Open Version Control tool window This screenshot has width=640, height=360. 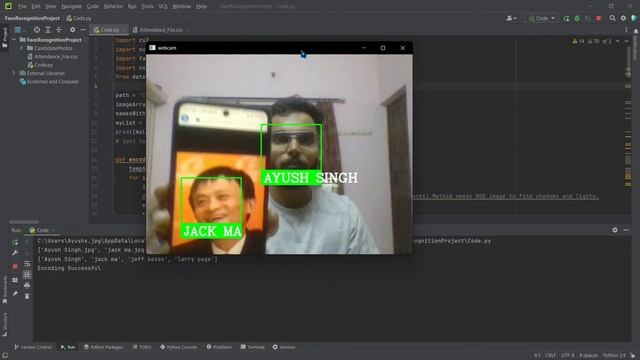[x=33, y=347]
